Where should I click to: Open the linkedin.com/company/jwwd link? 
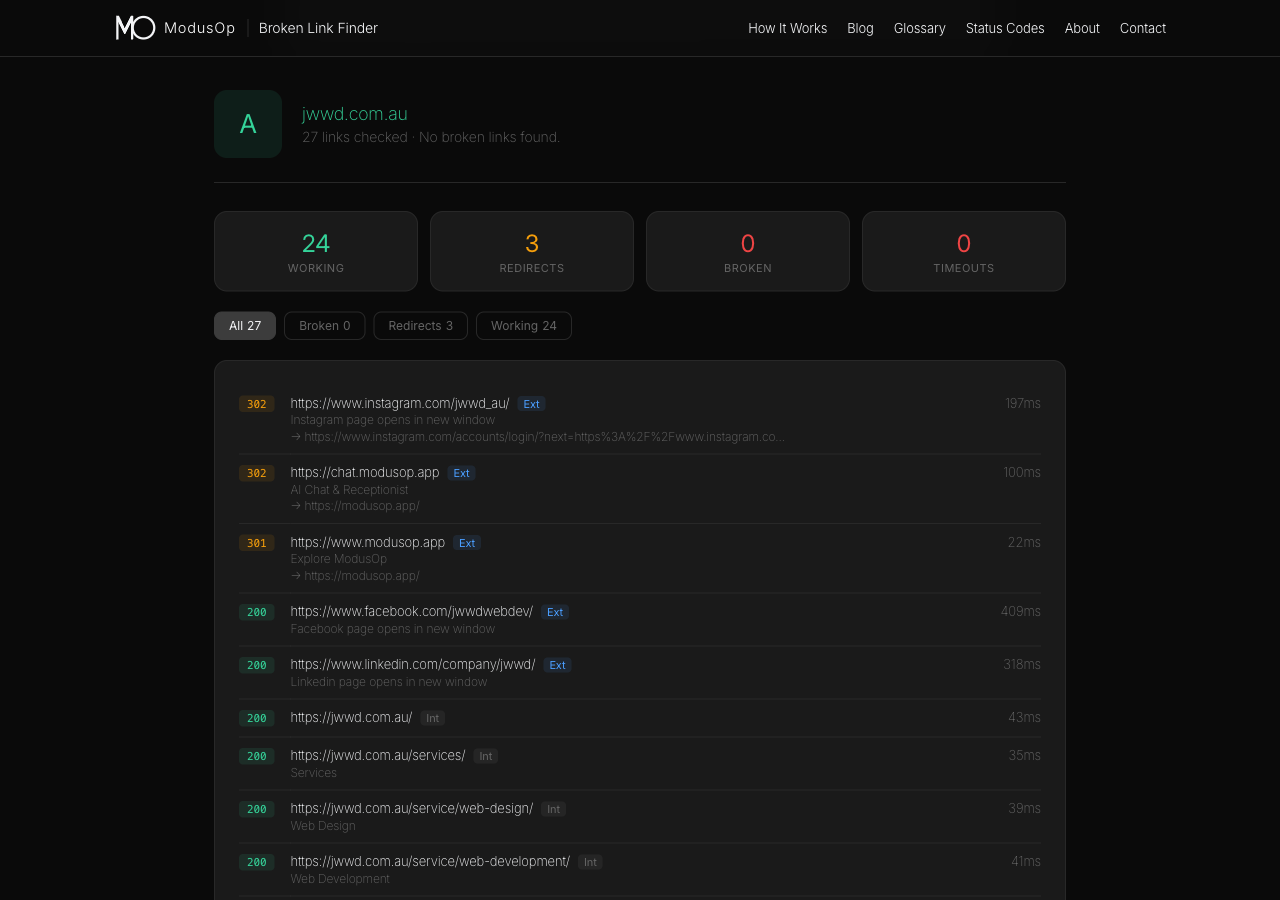[x=413, y=664]
